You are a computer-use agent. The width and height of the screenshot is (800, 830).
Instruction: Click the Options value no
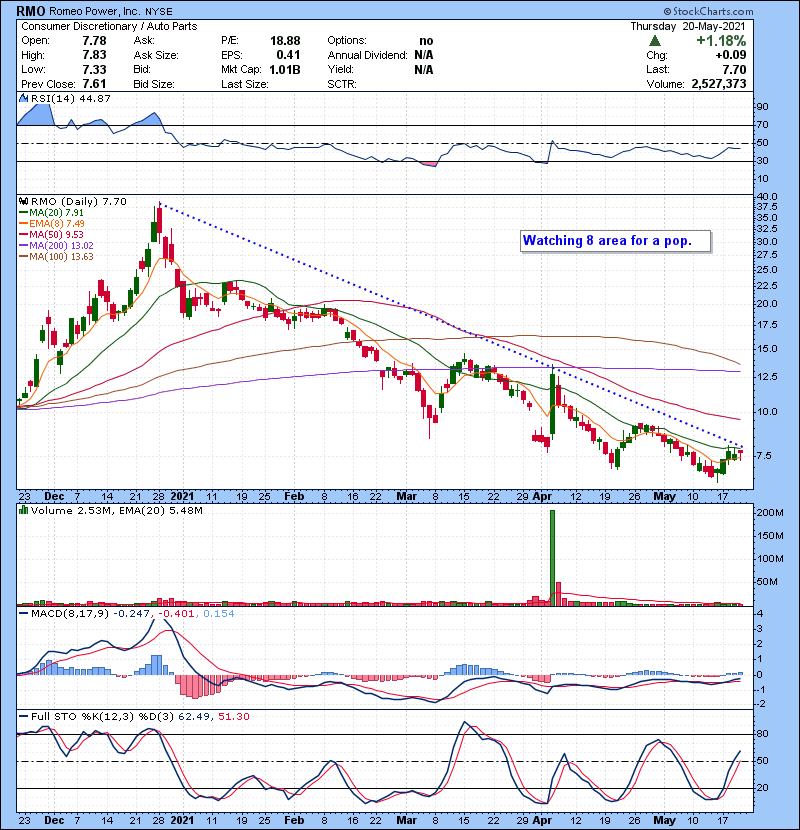(x=426, y=41)
